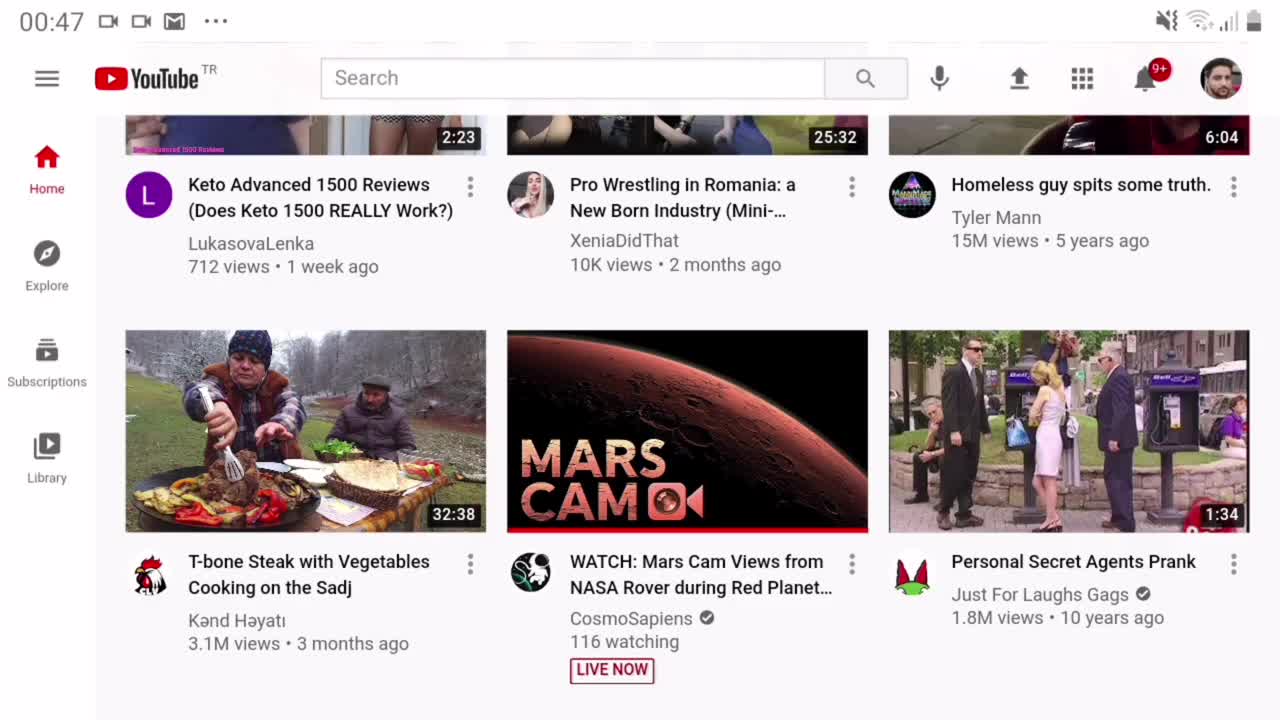Click '1.8M views • 10 years ago' text
Image resolution: width=1280 pixels, height=720 pixels.
click(x=1057, y=618)
